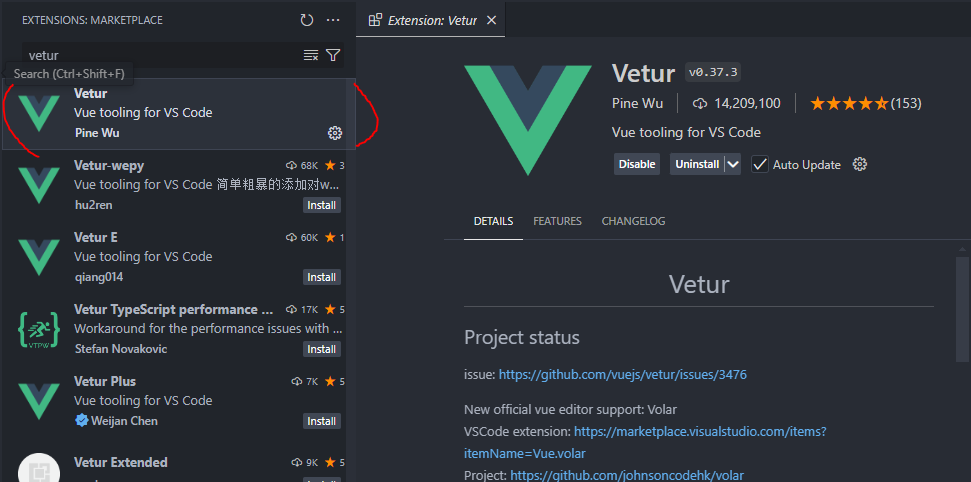The height and width of the screenshot is (482, 971).
Task: Open manage gear for Vetur in list
Action: point(334,133)
